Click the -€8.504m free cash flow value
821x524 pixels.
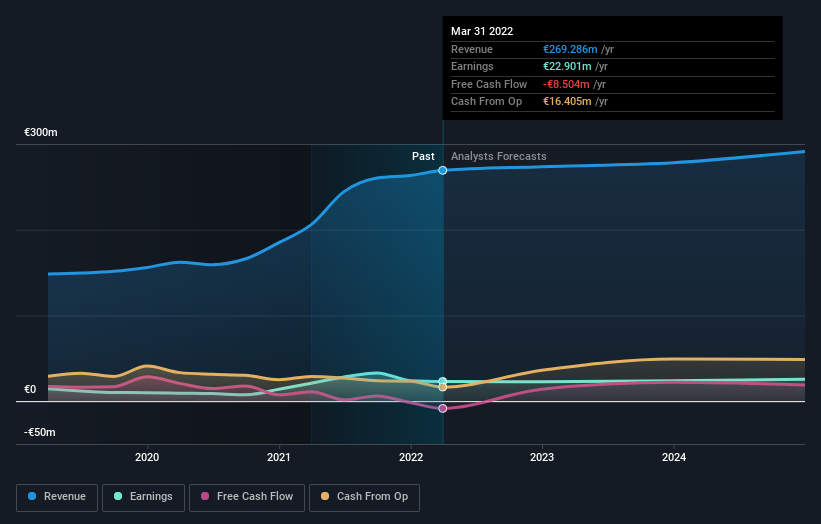(566, 84)
